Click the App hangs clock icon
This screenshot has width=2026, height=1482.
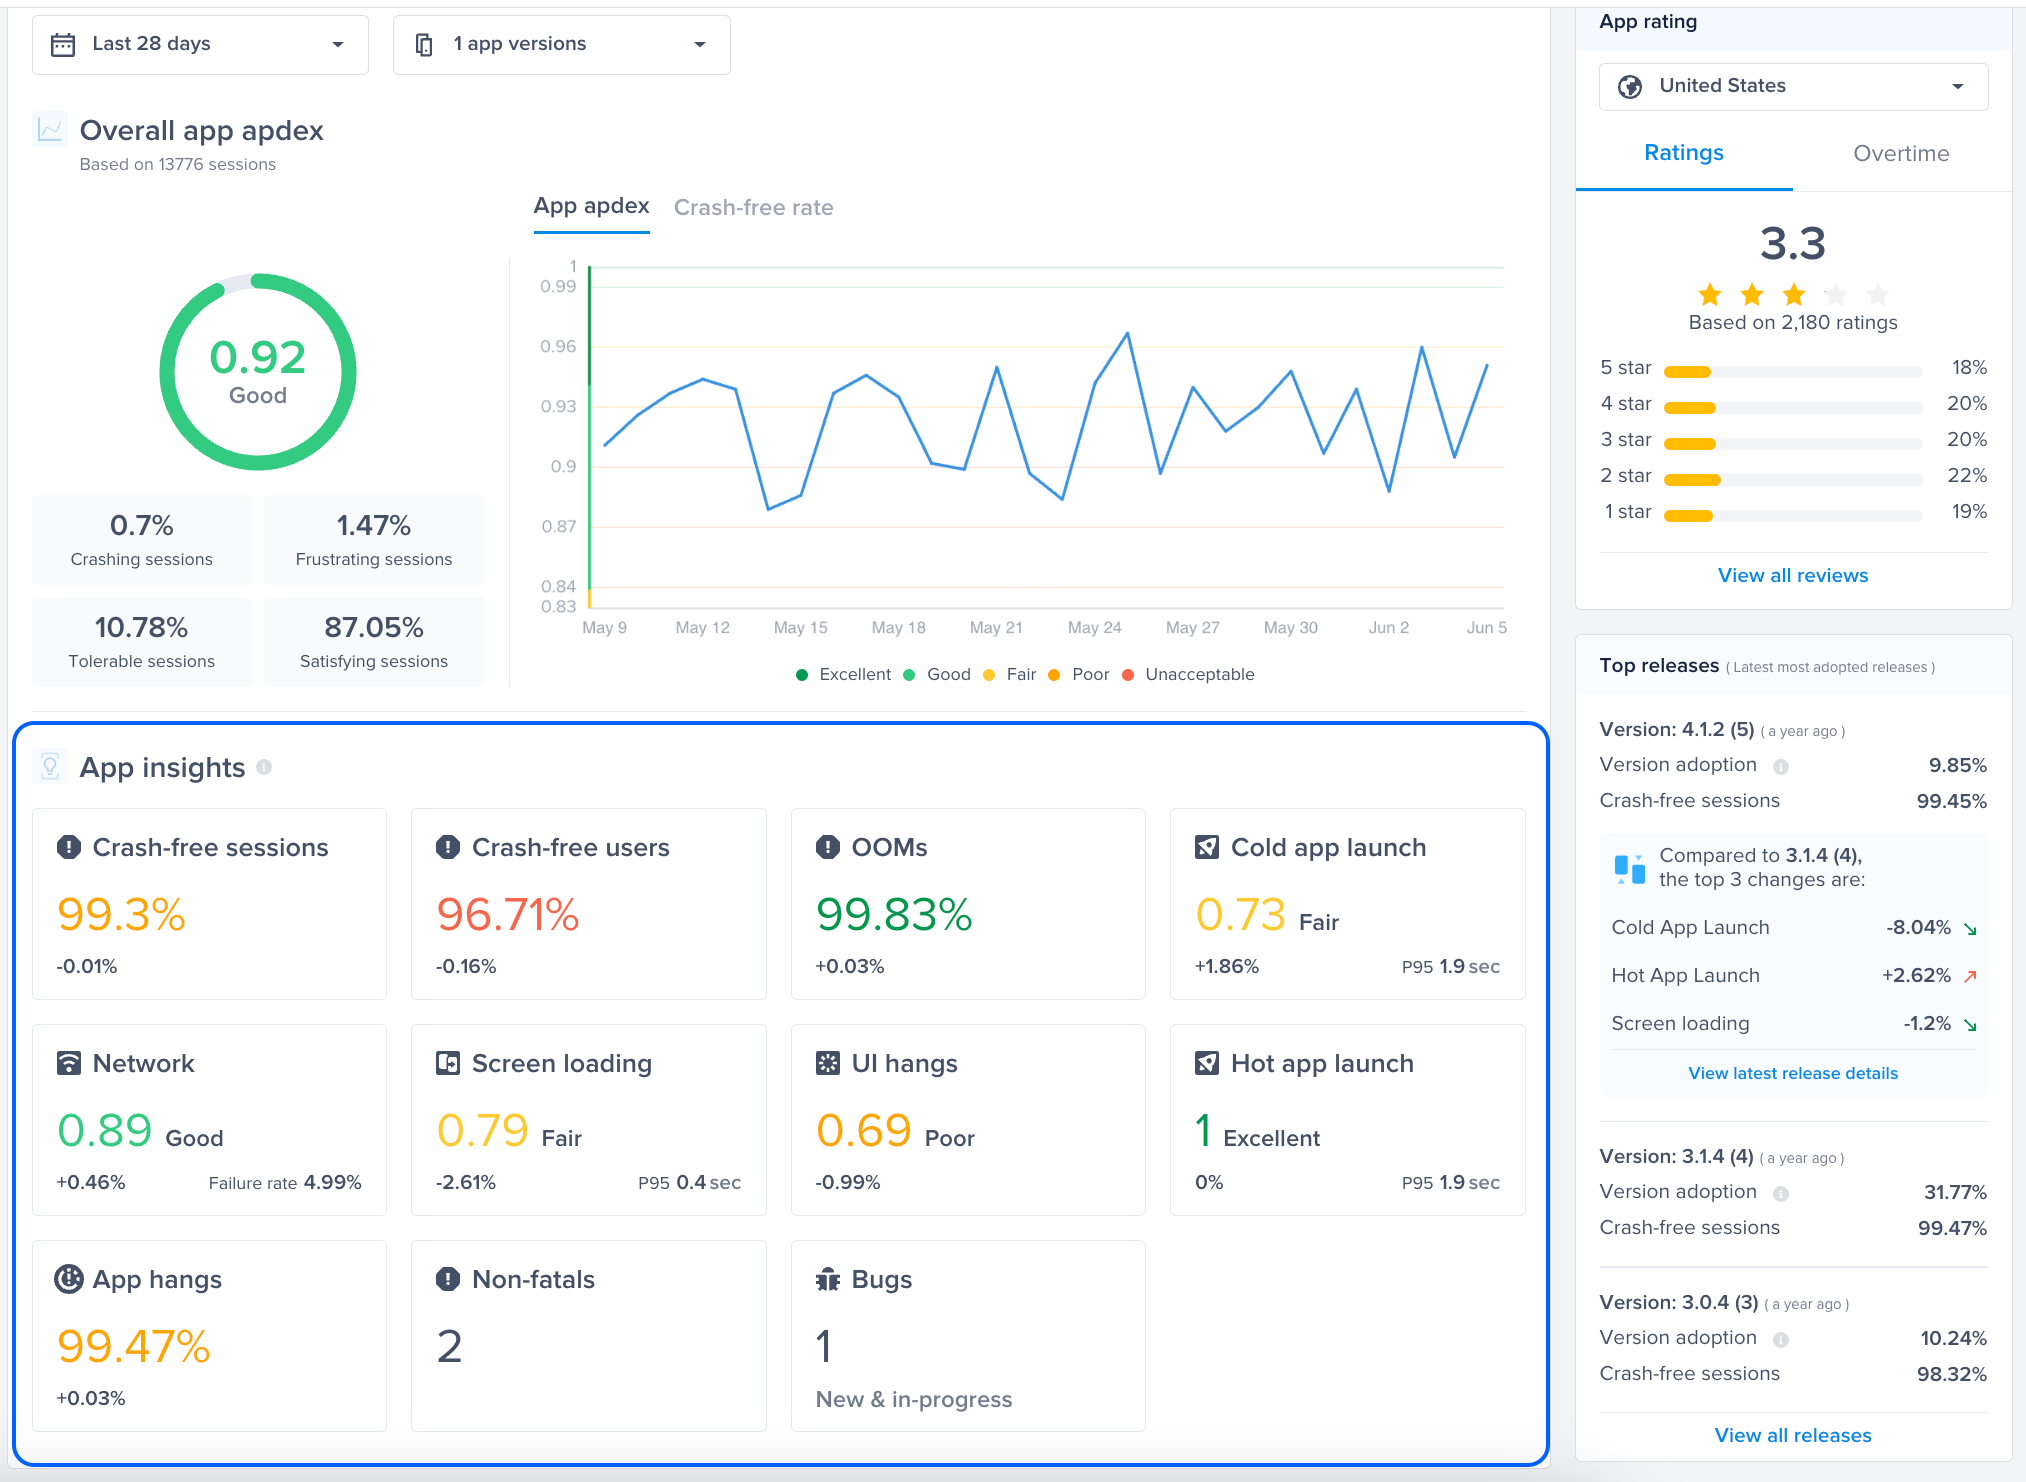pyautogui.click(x=69, y=1279)
